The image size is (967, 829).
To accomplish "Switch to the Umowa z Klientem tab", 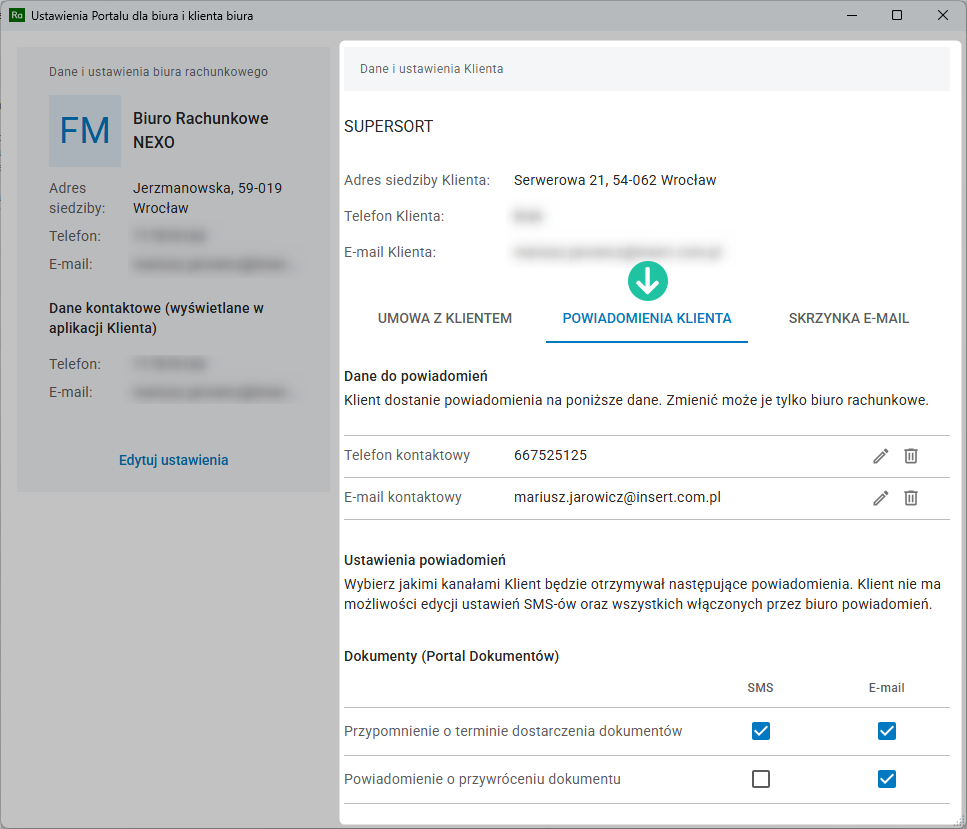I will point(445,318).
